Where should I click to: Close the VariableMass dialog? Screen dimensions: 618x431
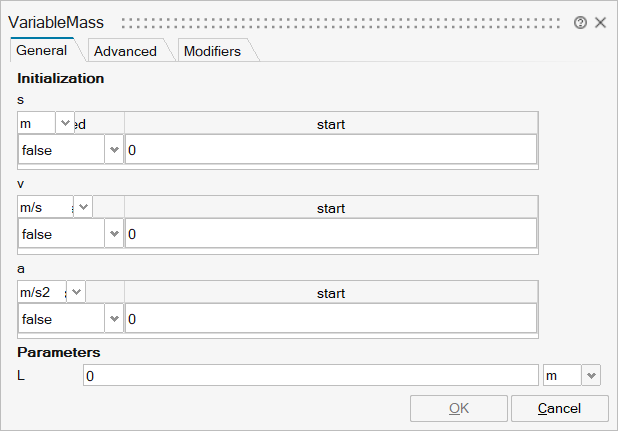[x=601, y=22]
